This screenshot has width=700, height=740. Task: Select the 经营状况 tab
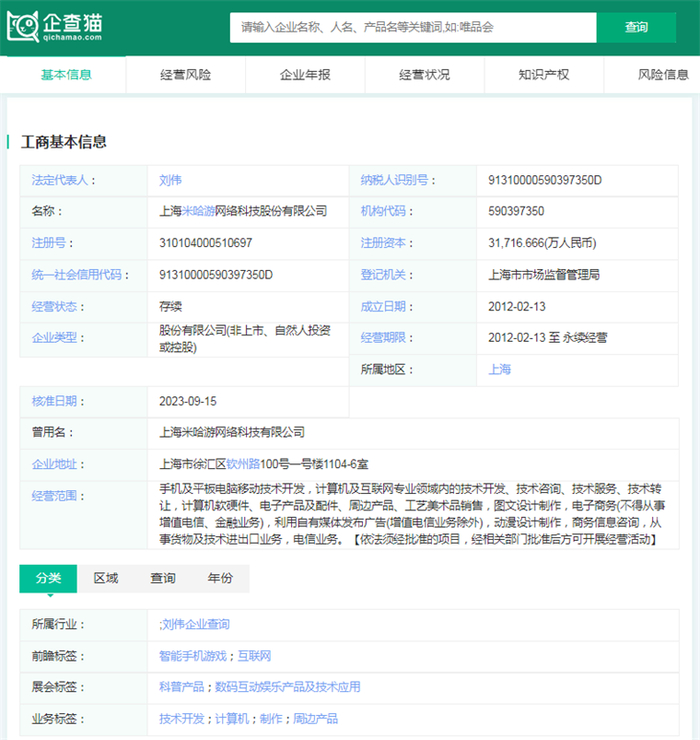[x=424, y=75]
